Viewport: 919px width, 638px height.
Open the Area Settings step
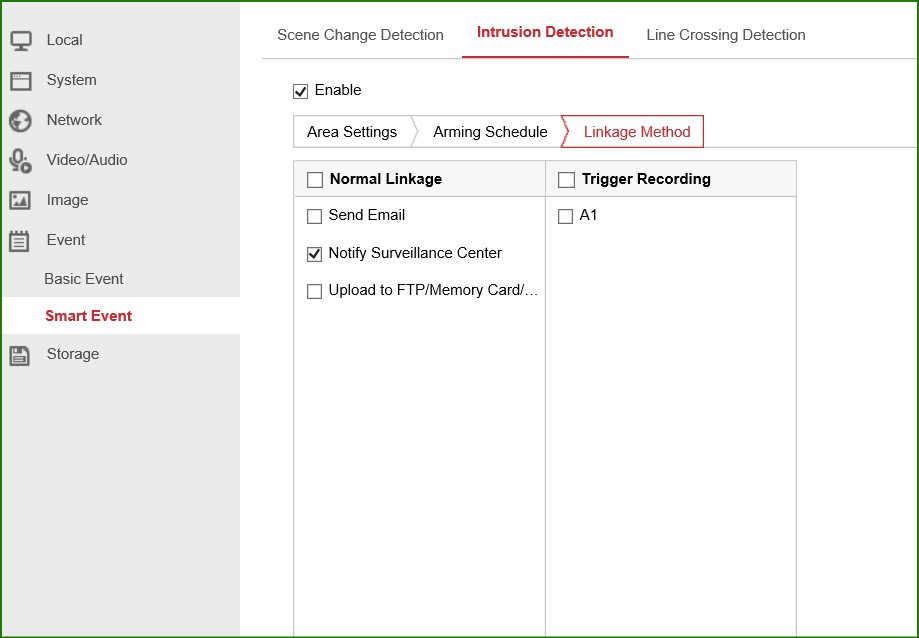pos(352,132)
